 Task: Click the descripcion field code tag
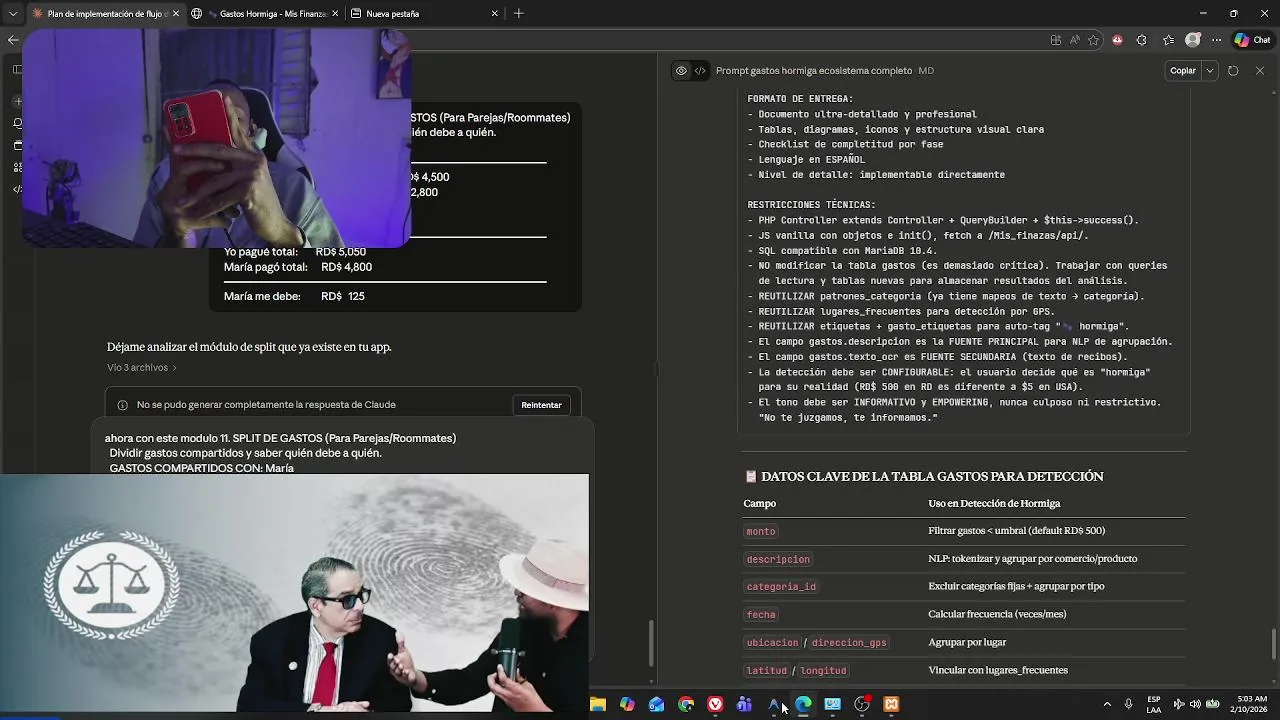pyautogui.click(x=778, y=559)
